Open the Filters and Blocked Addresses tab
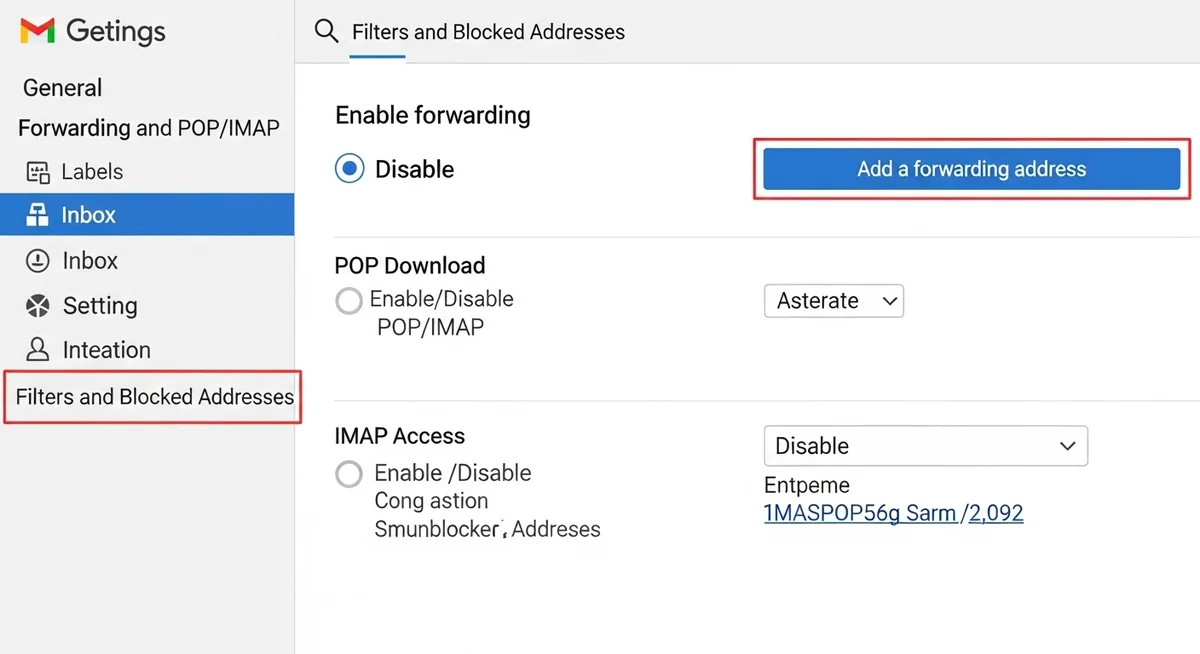1200x654 pixels. click(x=488, y=31)
